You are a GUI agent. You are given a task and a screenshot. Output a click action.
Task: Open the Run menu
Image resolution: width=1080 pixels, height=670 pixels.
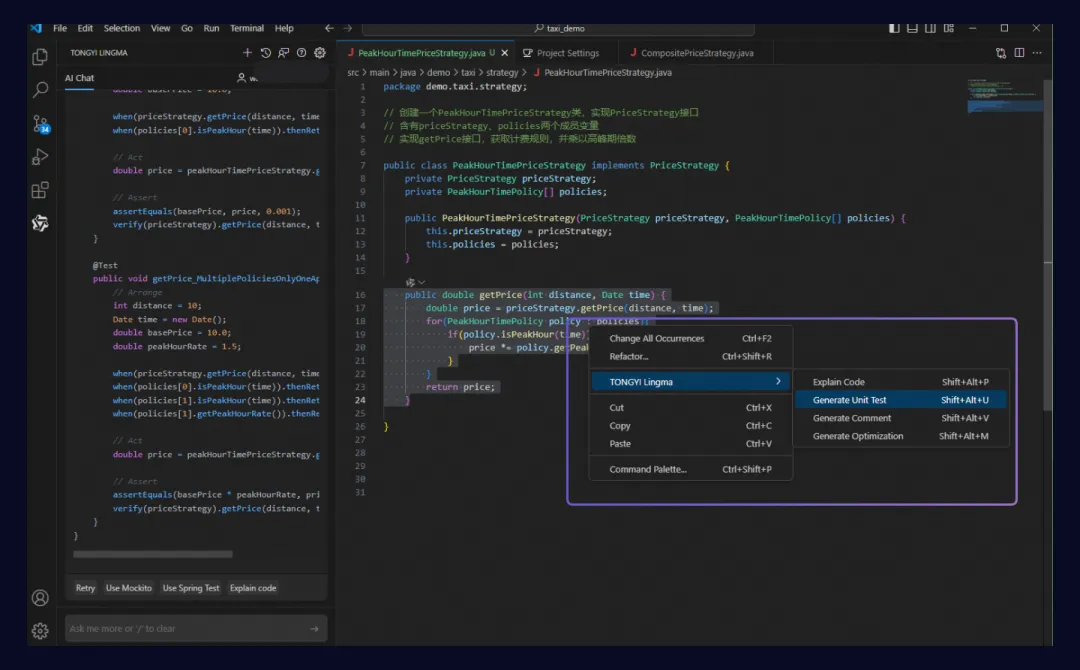211,28
